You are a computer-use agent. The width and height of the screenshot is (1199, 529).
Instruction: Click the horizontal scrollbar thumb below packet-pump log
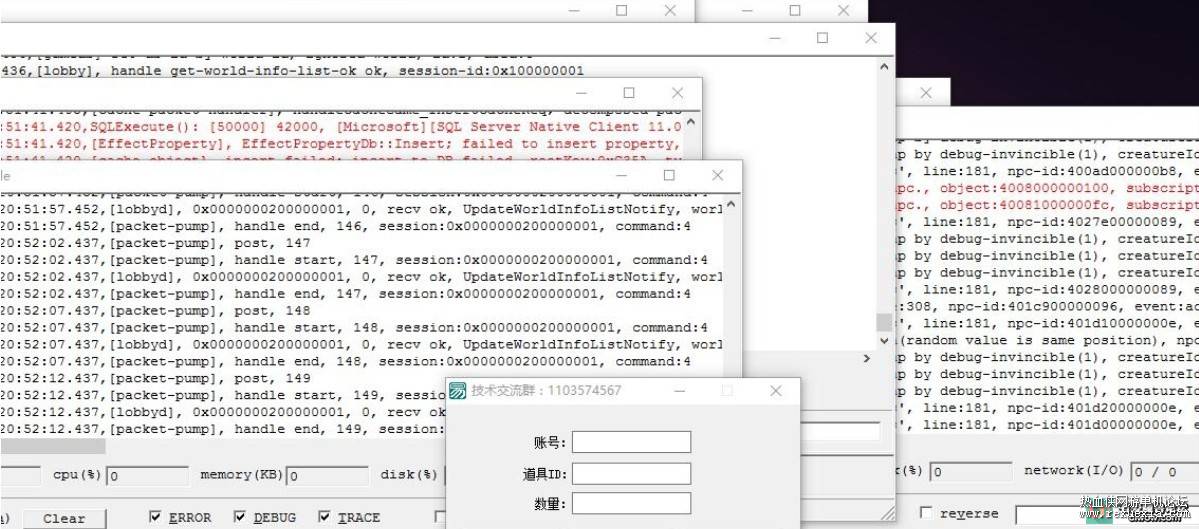click(x=52, y=446)
